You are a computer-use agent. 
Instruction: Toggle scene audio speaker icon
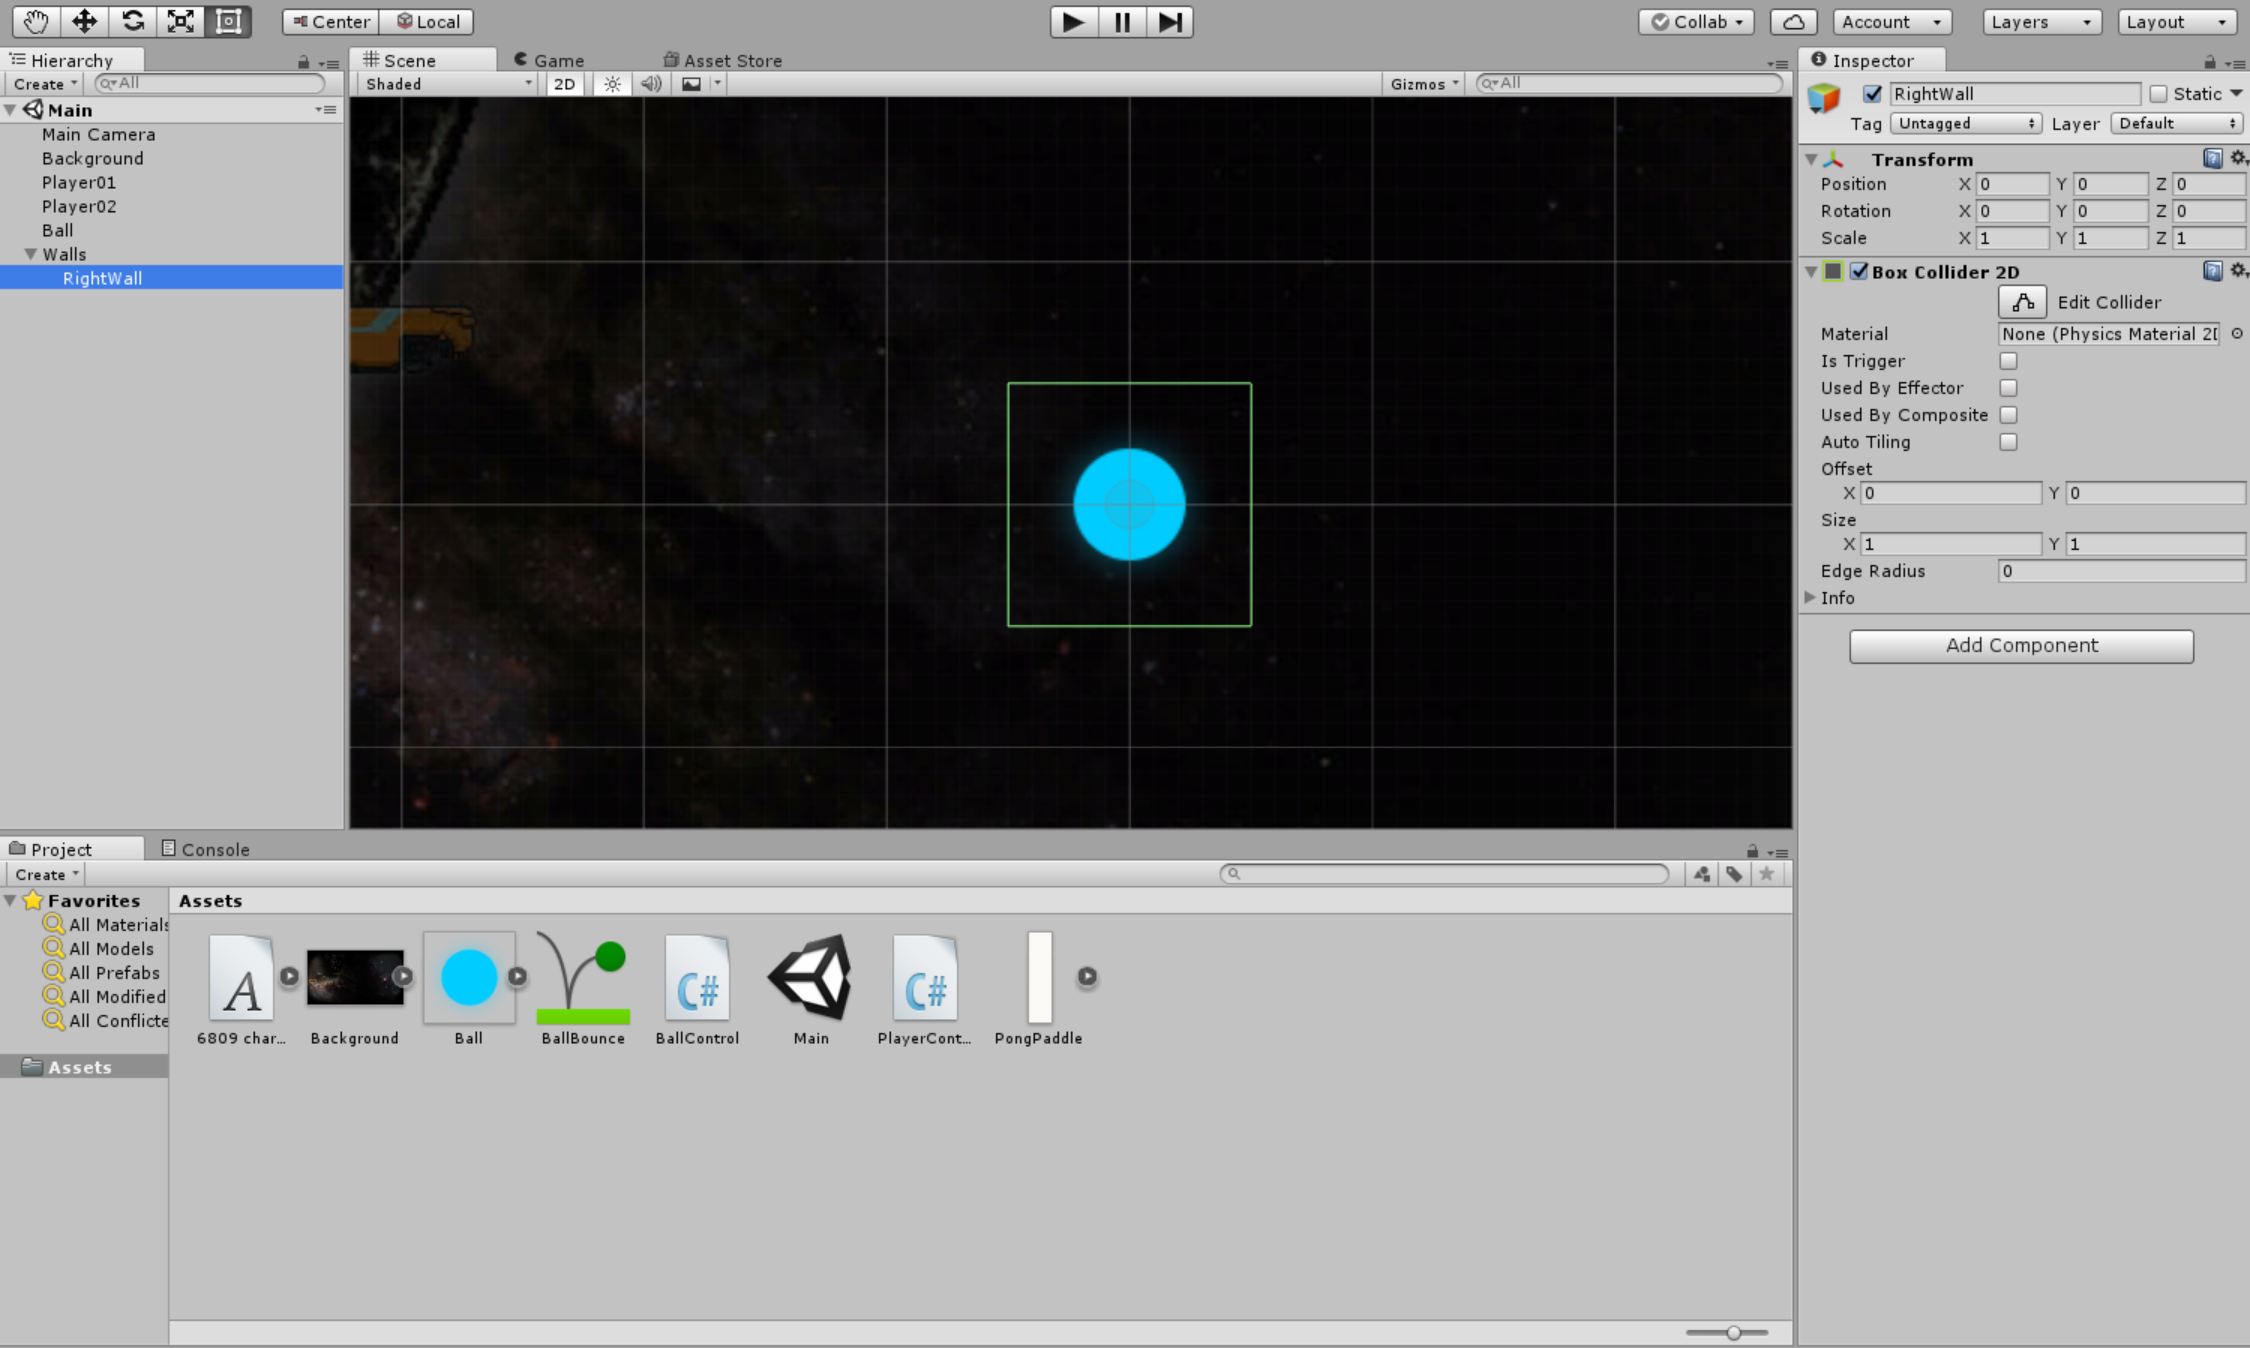pos(651,84)
